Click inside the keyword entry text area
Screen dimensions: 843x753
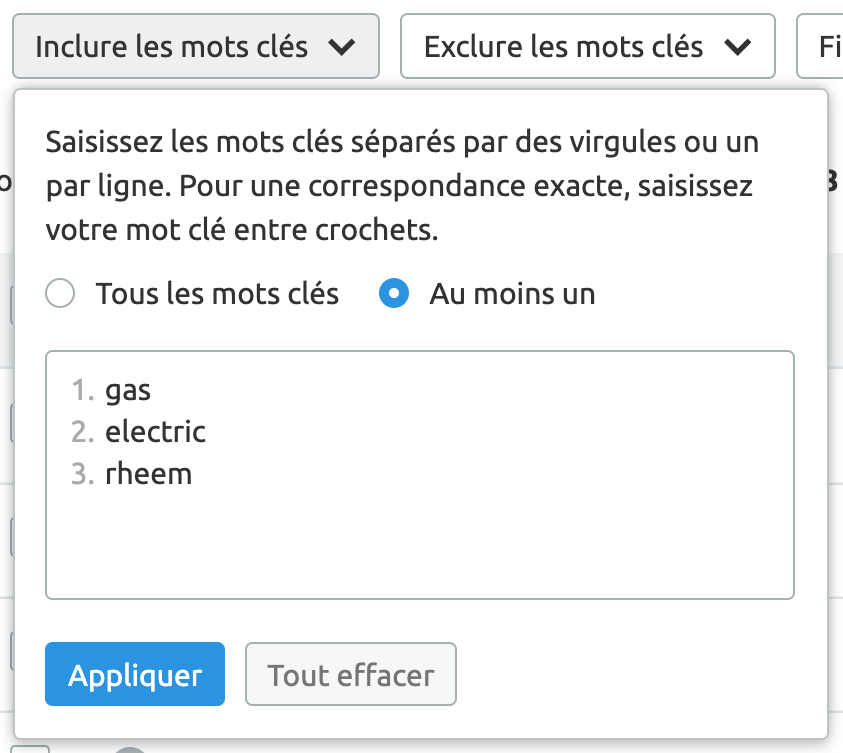[x=420, y=540]
